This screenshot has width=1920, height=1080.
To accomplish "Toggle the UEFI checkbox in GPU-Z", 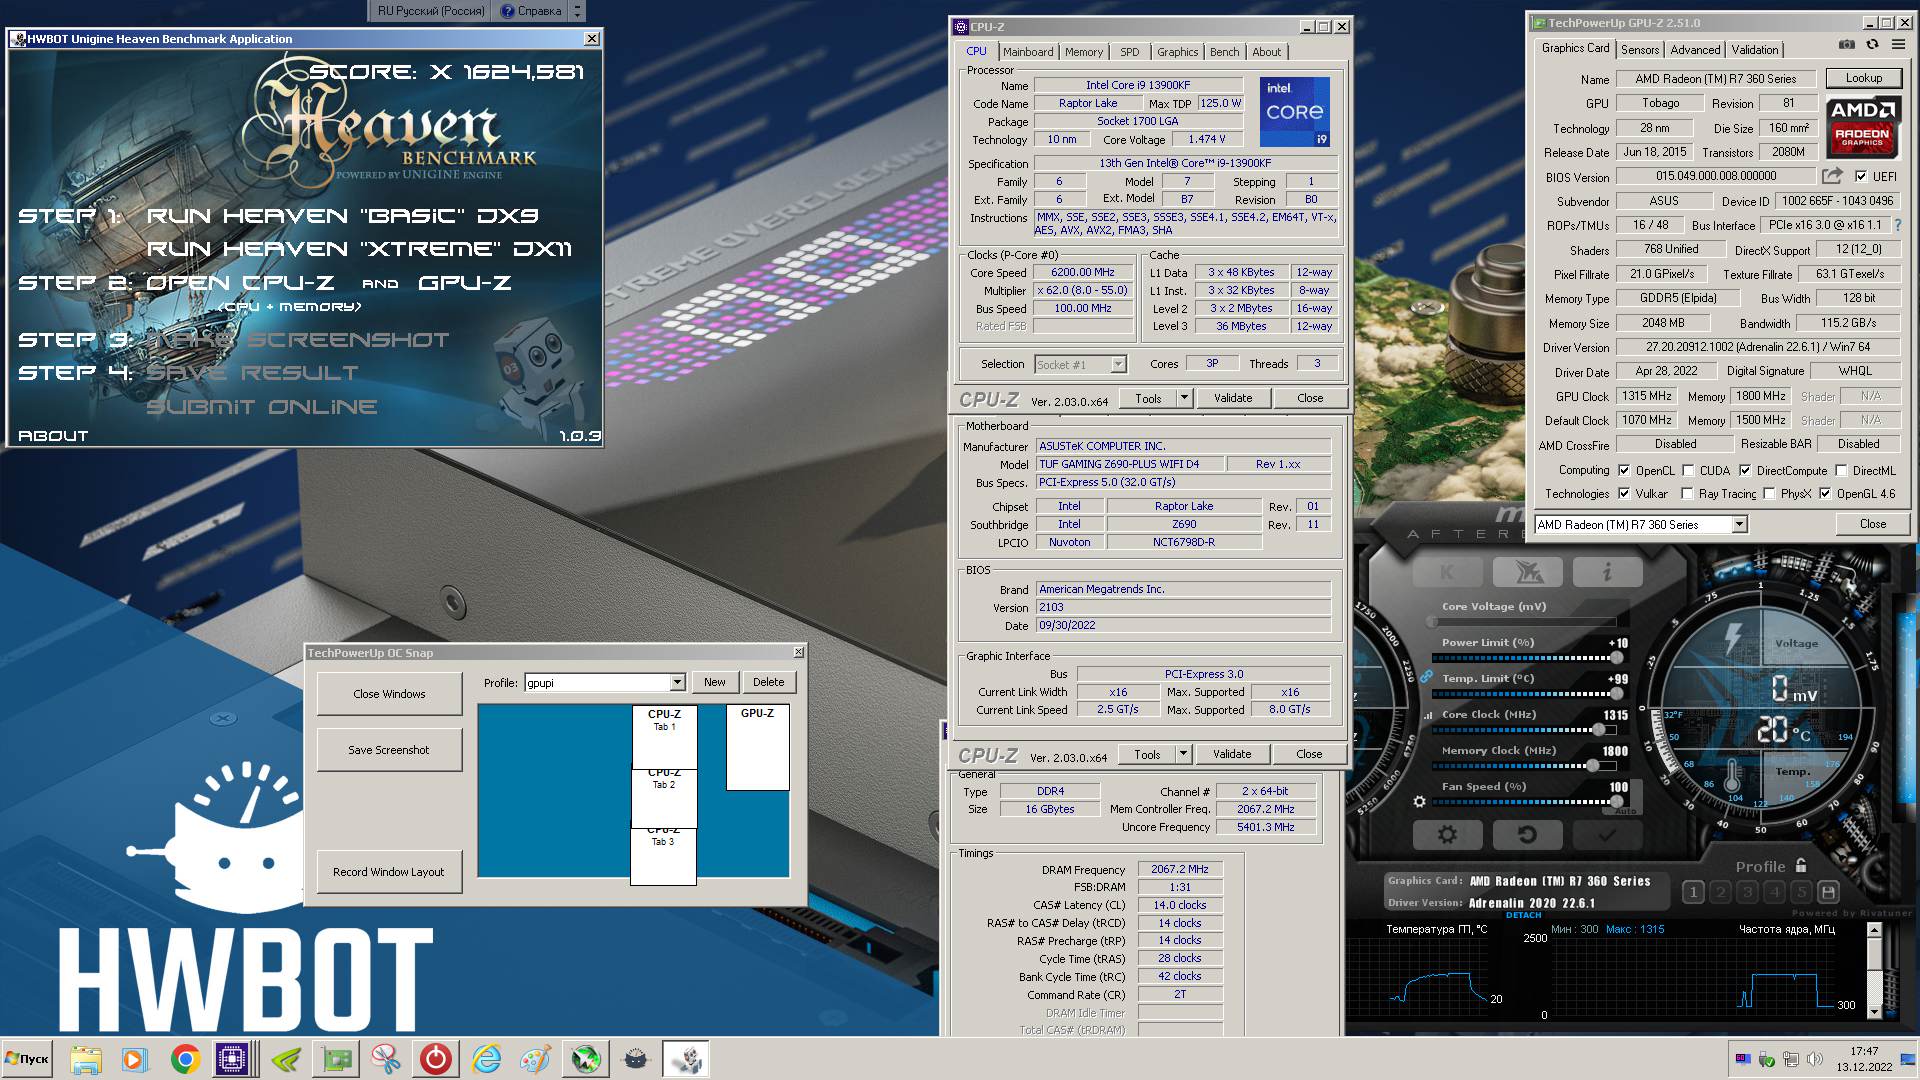I will coord(1860,177).
